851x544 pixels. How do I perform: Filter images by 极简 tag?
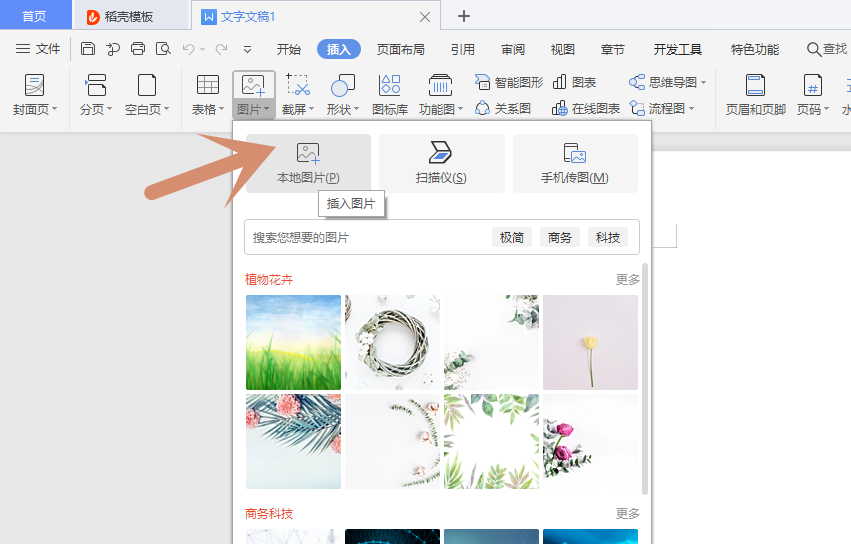pyautogui.click(x=512, y=237)
